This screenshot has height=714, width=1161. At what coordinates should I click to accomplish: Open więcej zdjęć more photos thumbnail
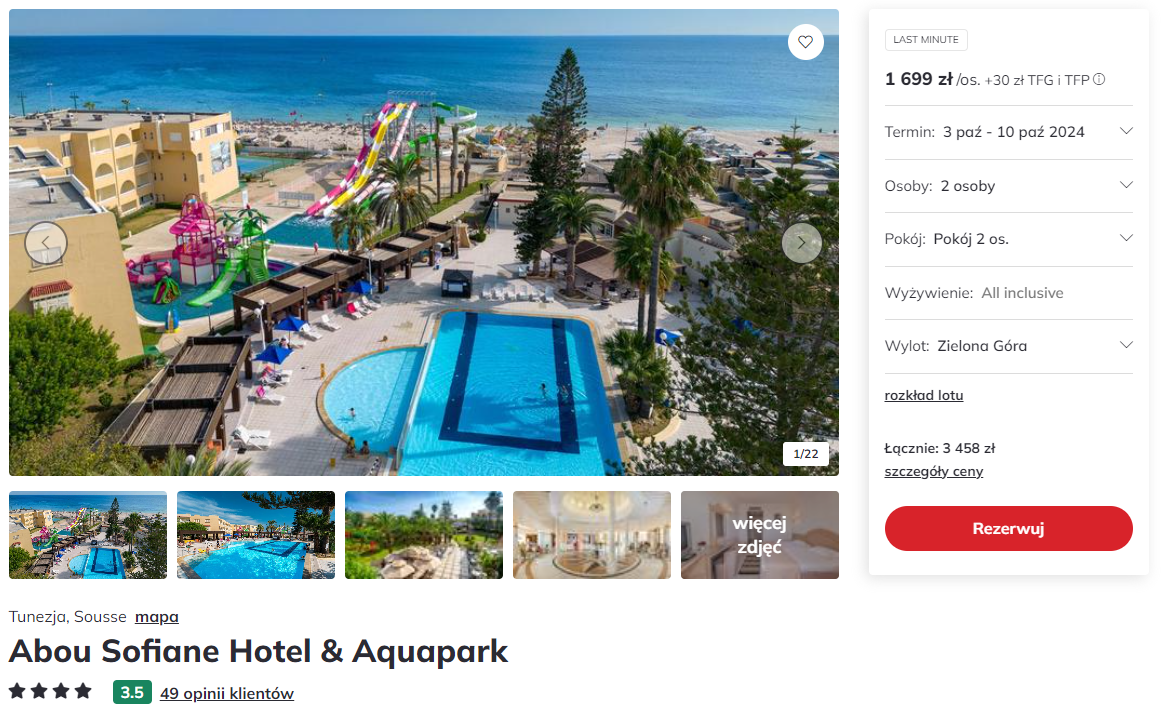coord(760,535)
